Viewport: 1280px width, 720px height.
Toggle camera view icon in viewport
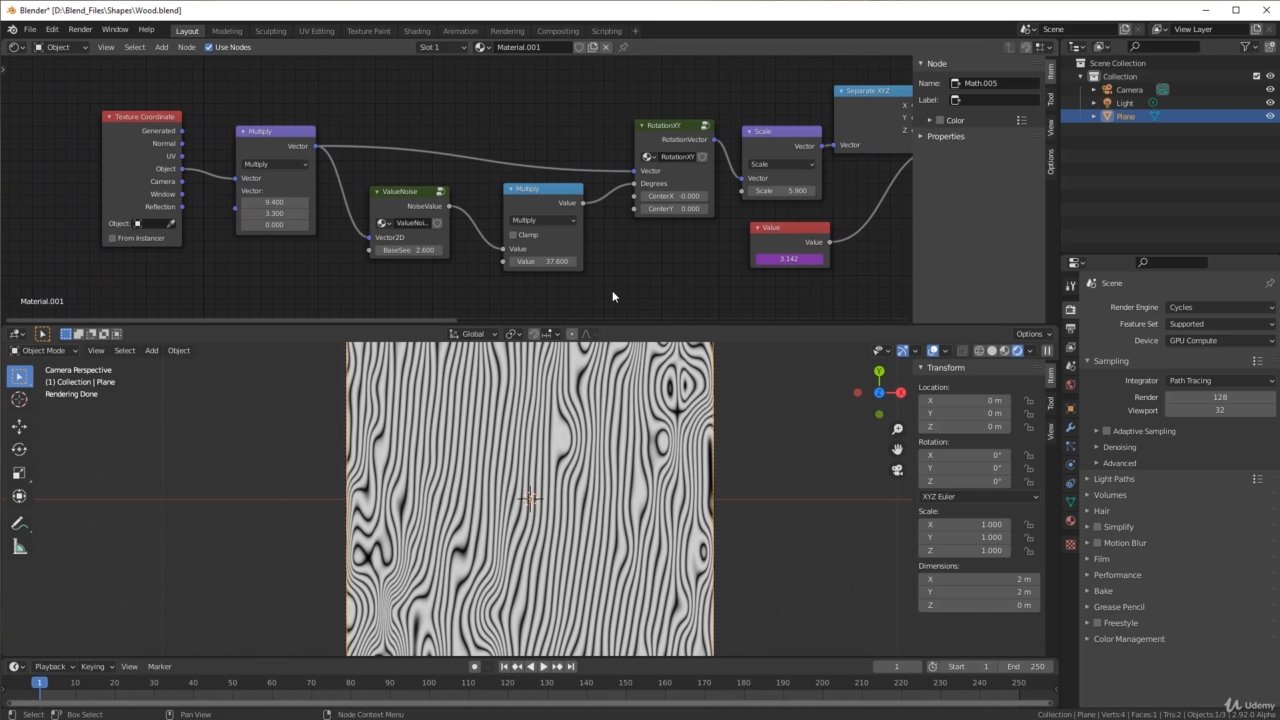pyautogui.click(x=897, y=470)
